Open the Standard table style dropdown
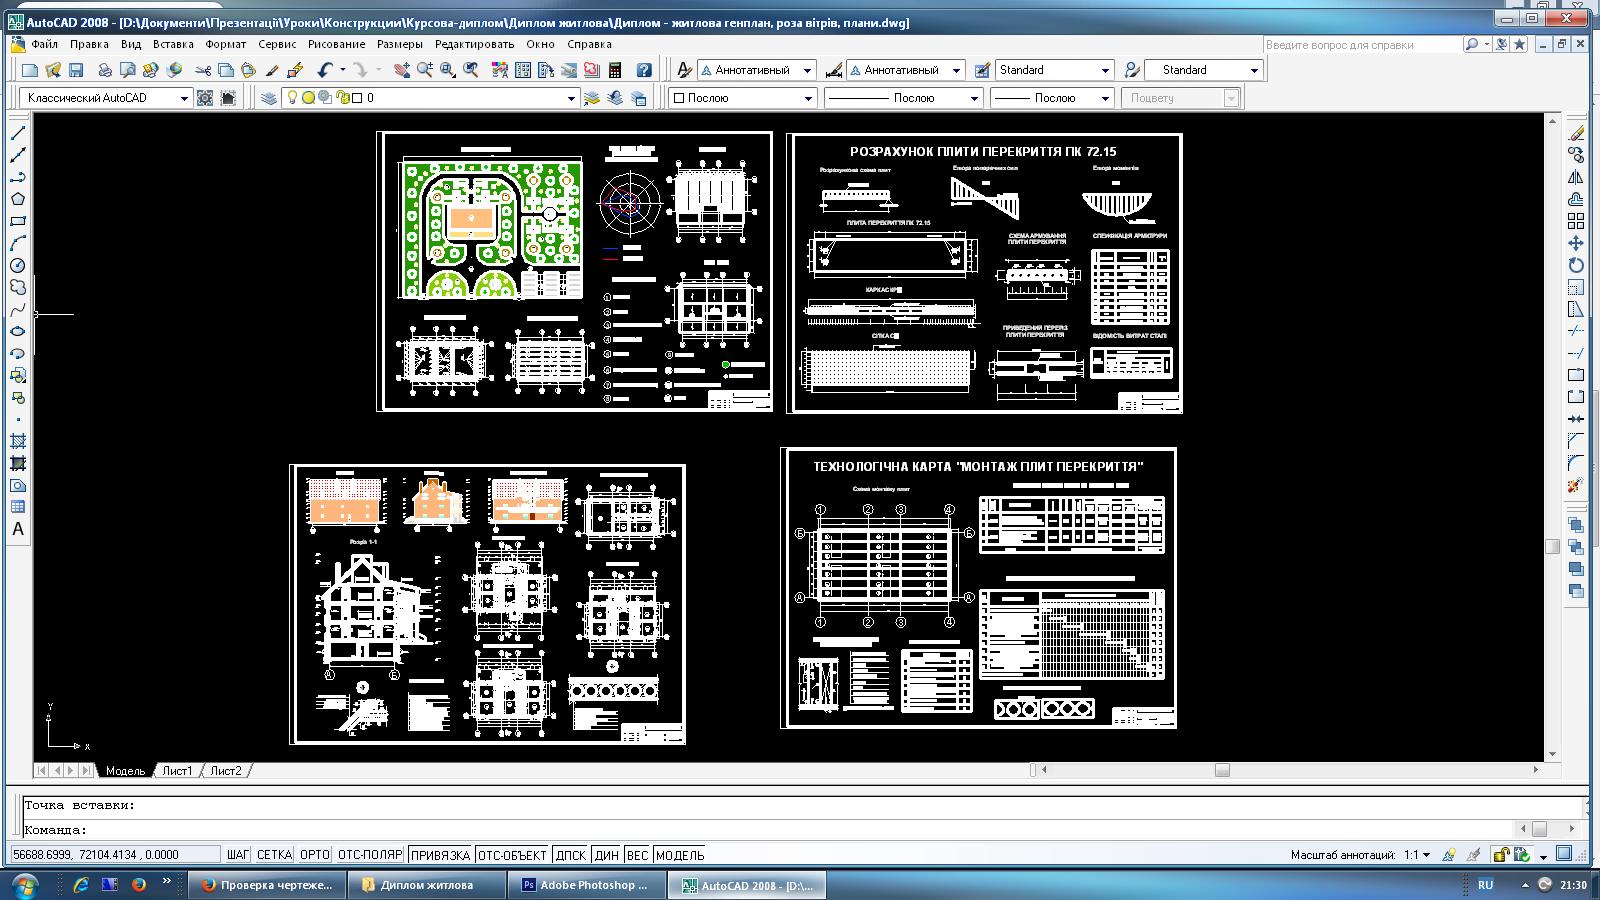 [1054, 70]
